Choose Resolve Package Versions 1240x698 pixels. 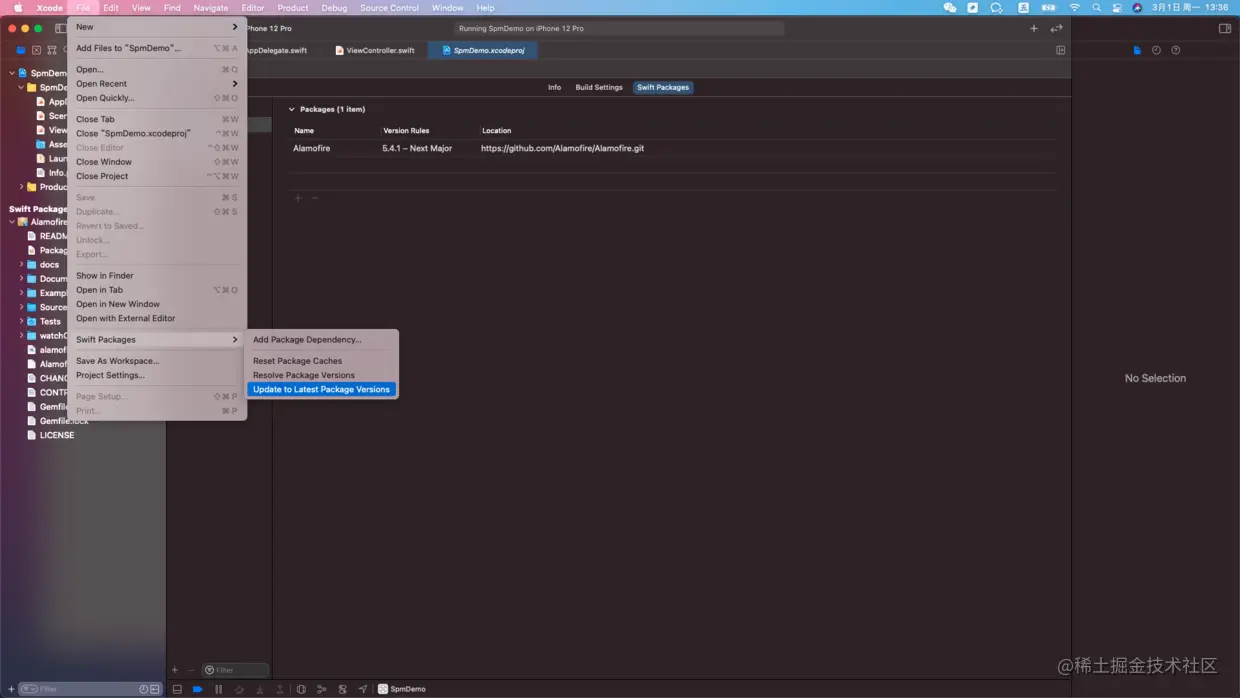[322, 375]
